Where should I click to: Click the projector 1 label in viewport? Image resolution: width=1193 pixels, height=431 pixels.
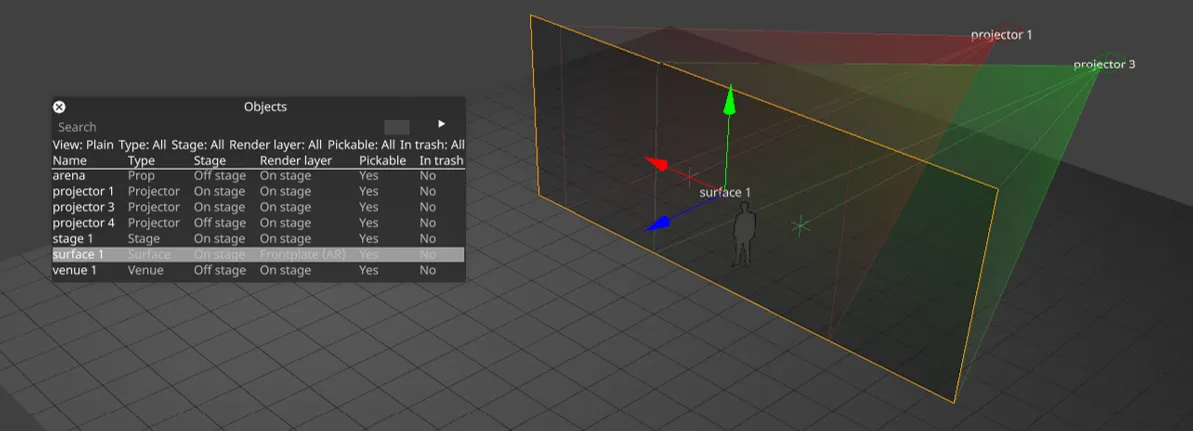[x=1001, y=35]
